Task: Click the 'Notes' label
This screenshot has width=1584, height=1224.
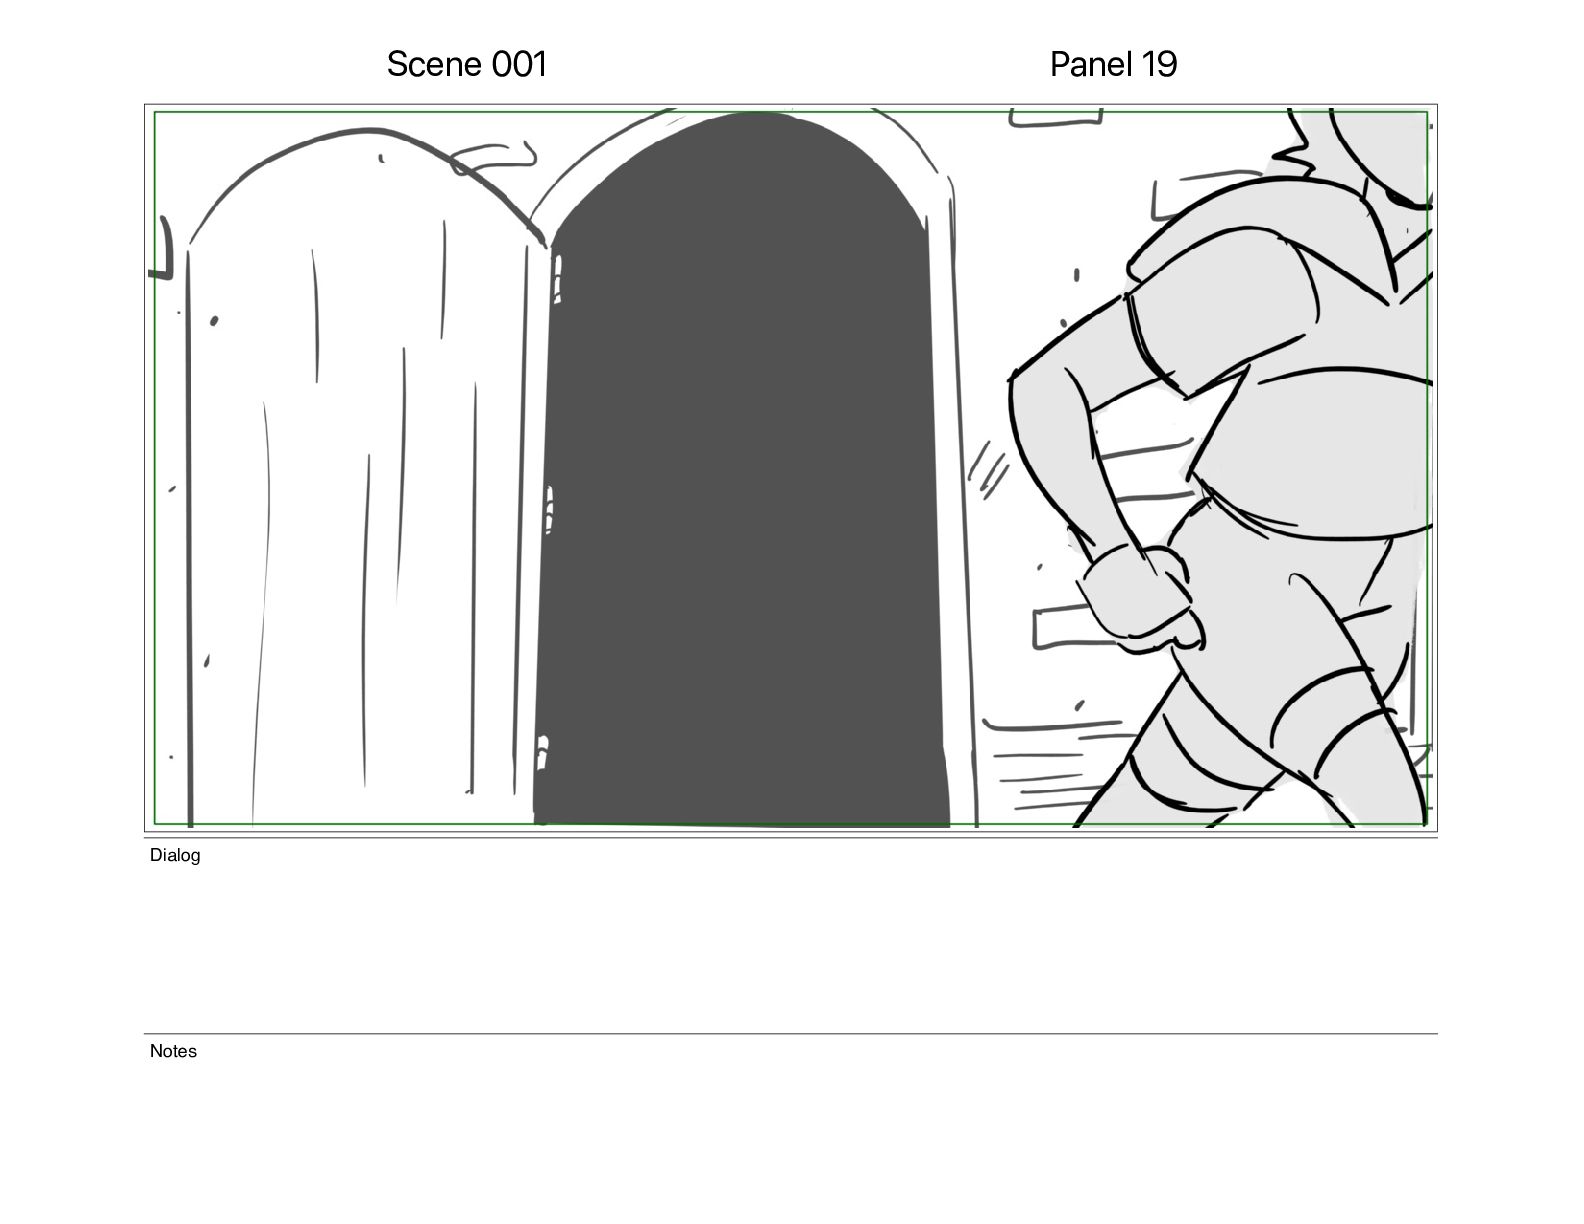Action: pos(173,1051)
